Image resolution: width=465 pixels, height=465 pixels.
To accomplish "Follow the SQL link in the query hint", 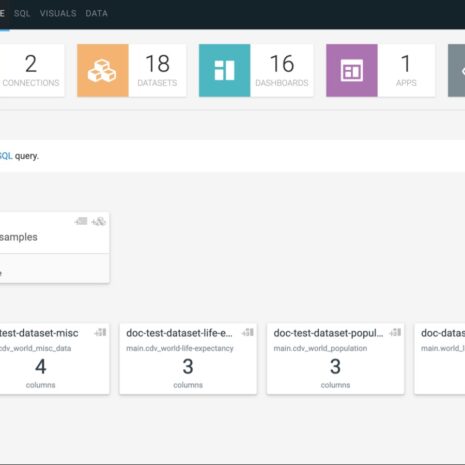I will (x=6, y=156).
